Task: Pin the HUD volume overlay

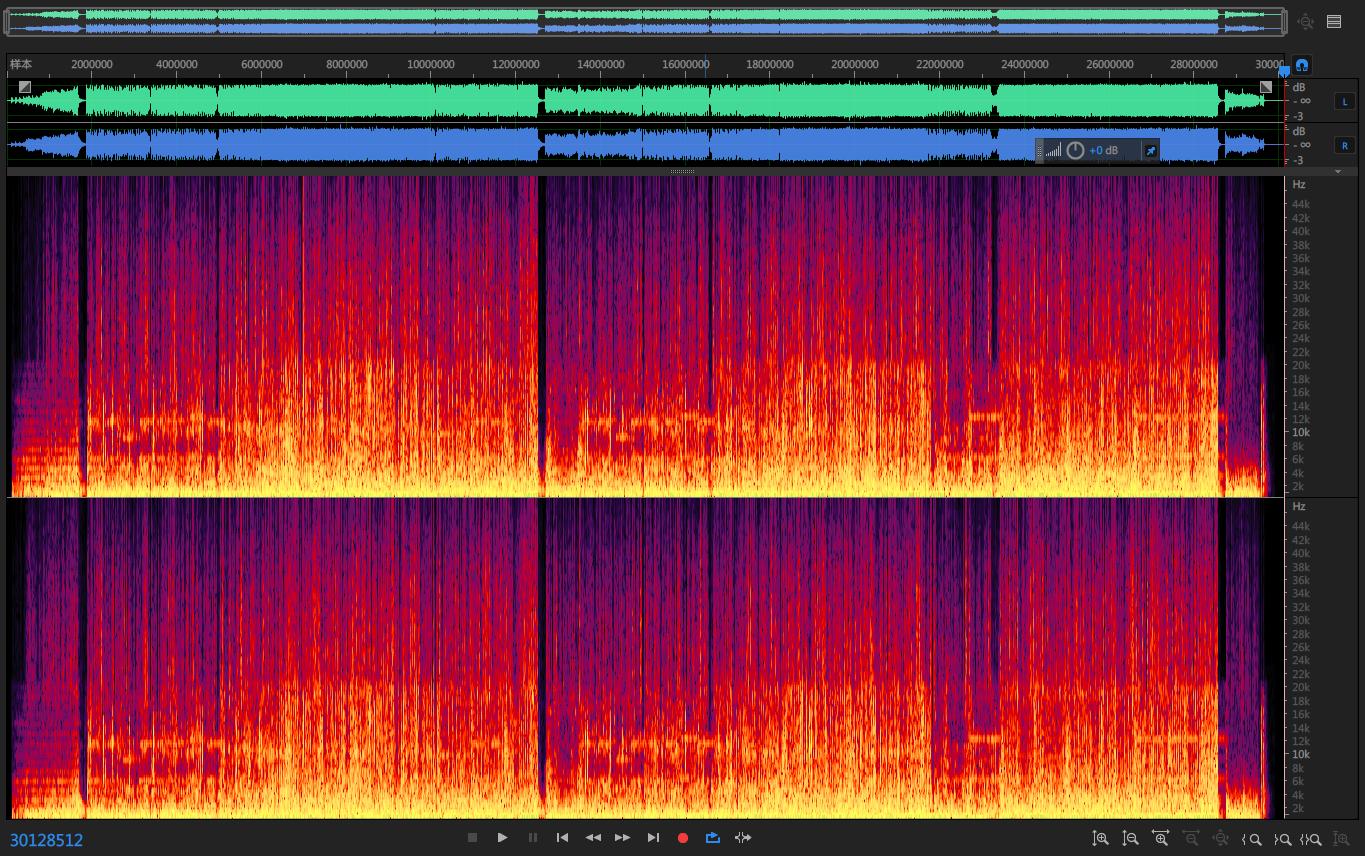Action: 1150,150
